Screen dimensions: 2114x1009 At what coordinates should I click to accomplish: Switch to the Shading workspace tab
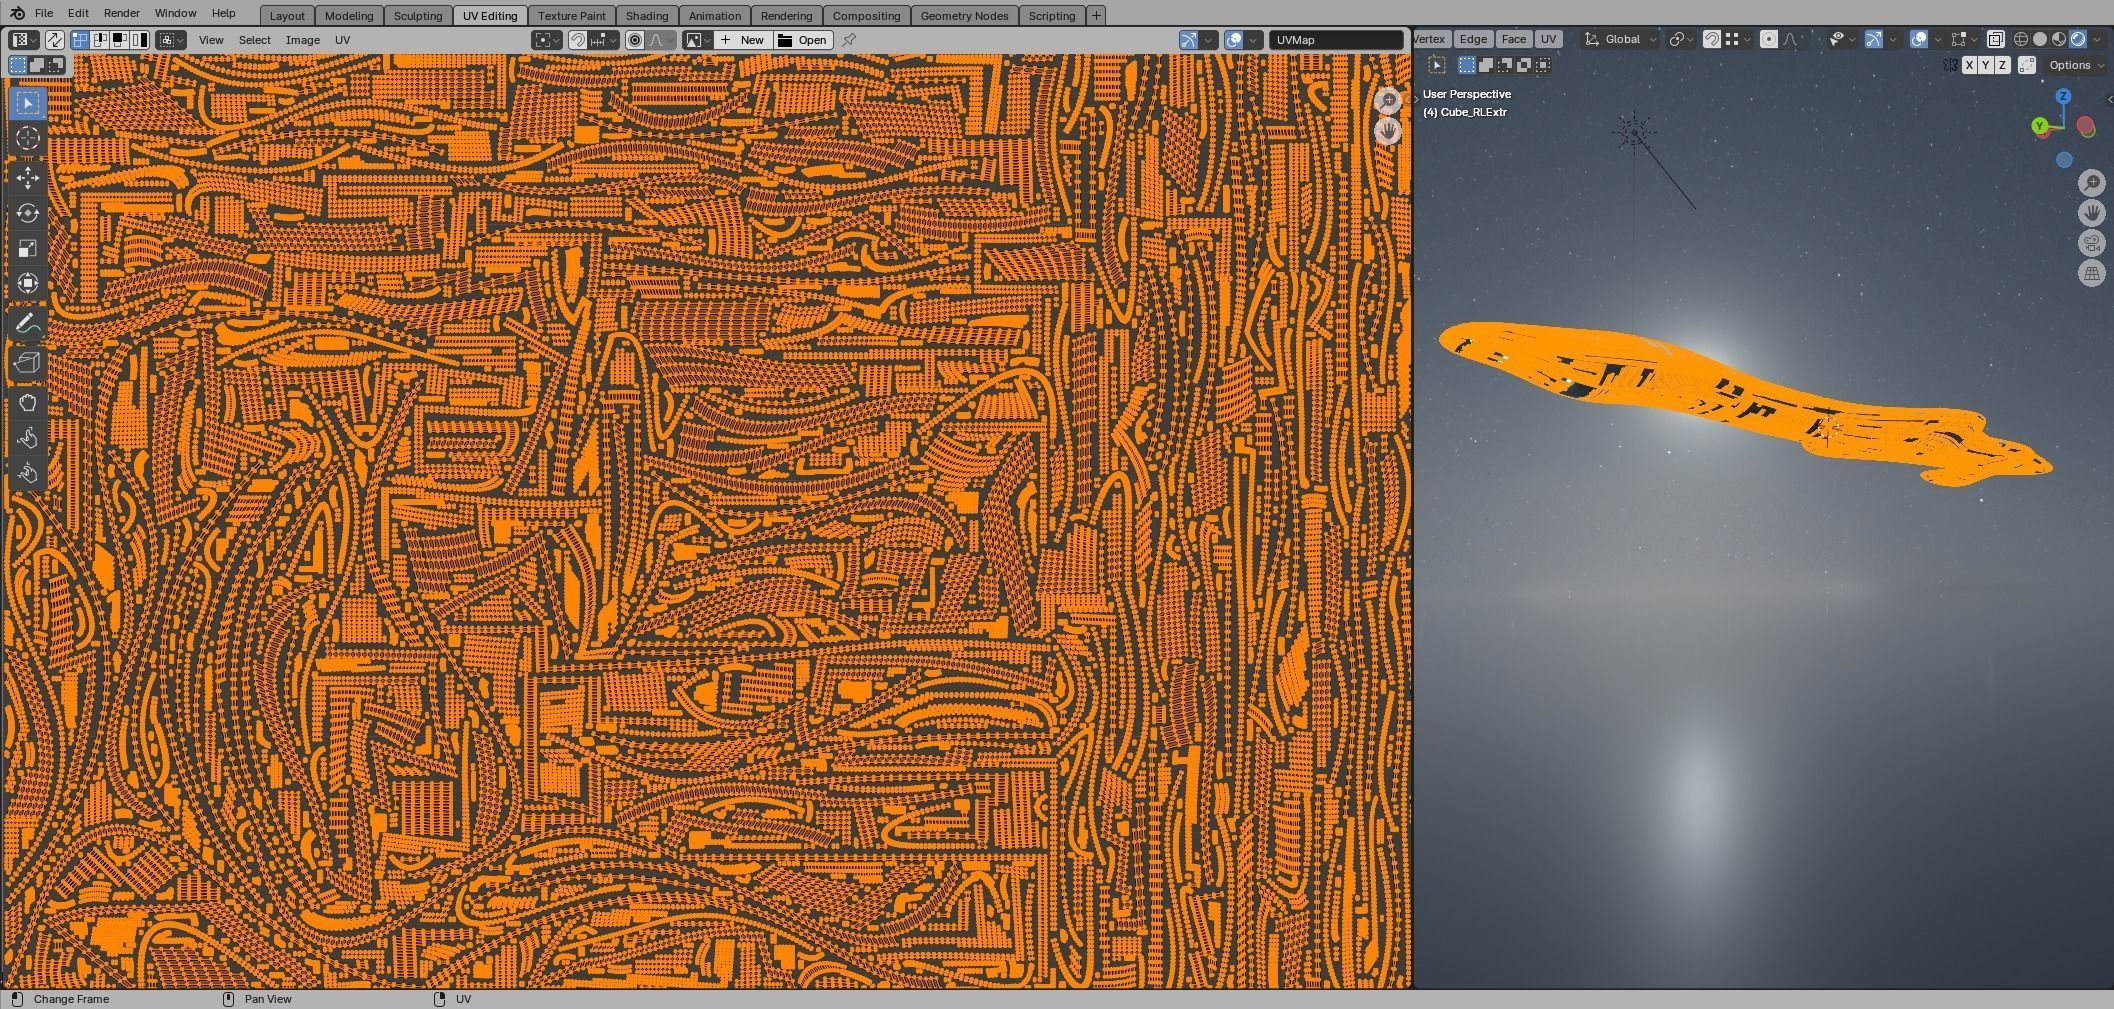(x=647, y=16)
